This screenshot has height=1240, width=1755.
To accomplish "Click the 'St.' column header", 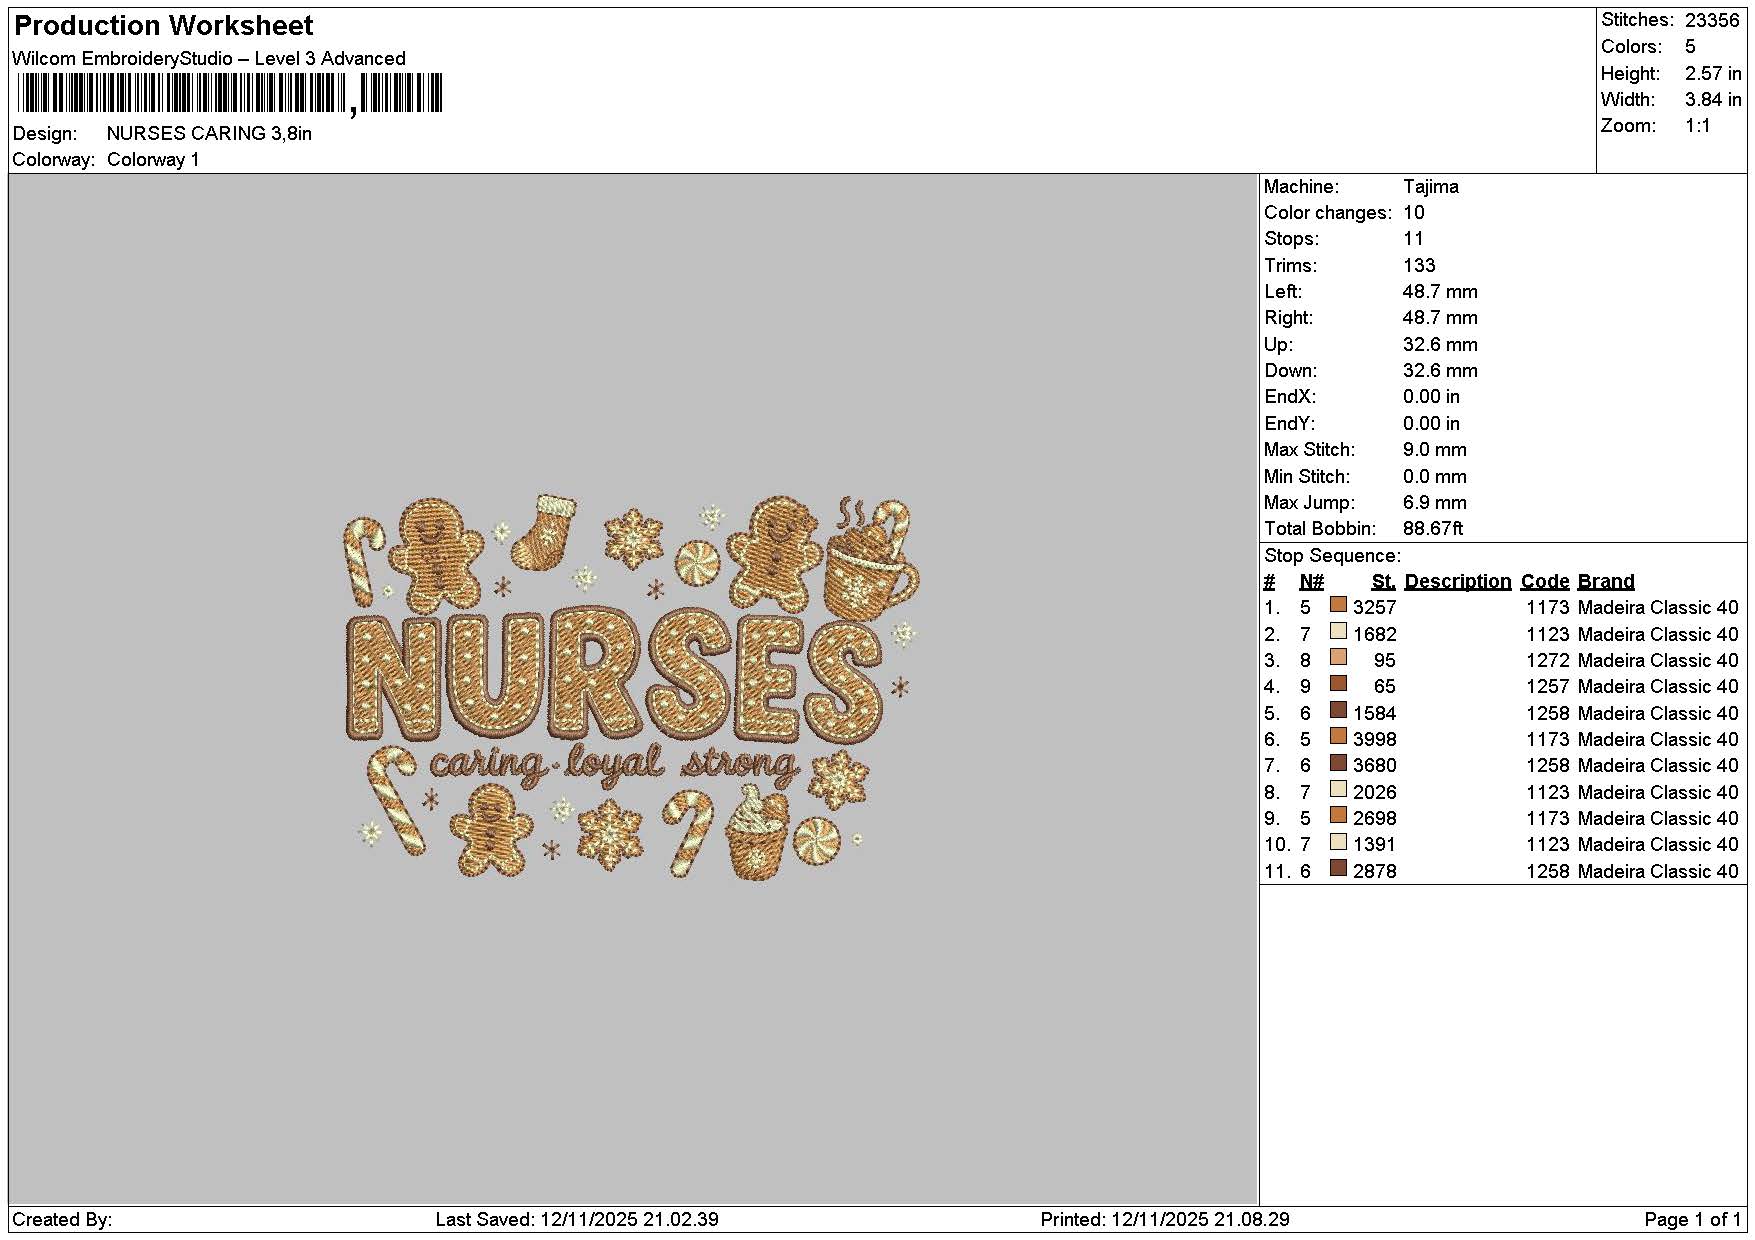I will [x=1383, y=582].
